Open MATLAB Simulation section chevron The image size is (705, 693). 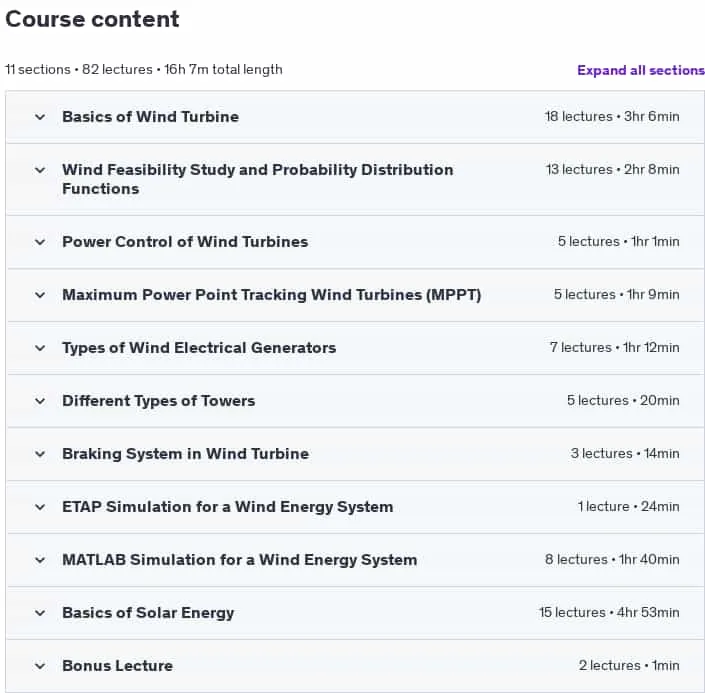40,560
